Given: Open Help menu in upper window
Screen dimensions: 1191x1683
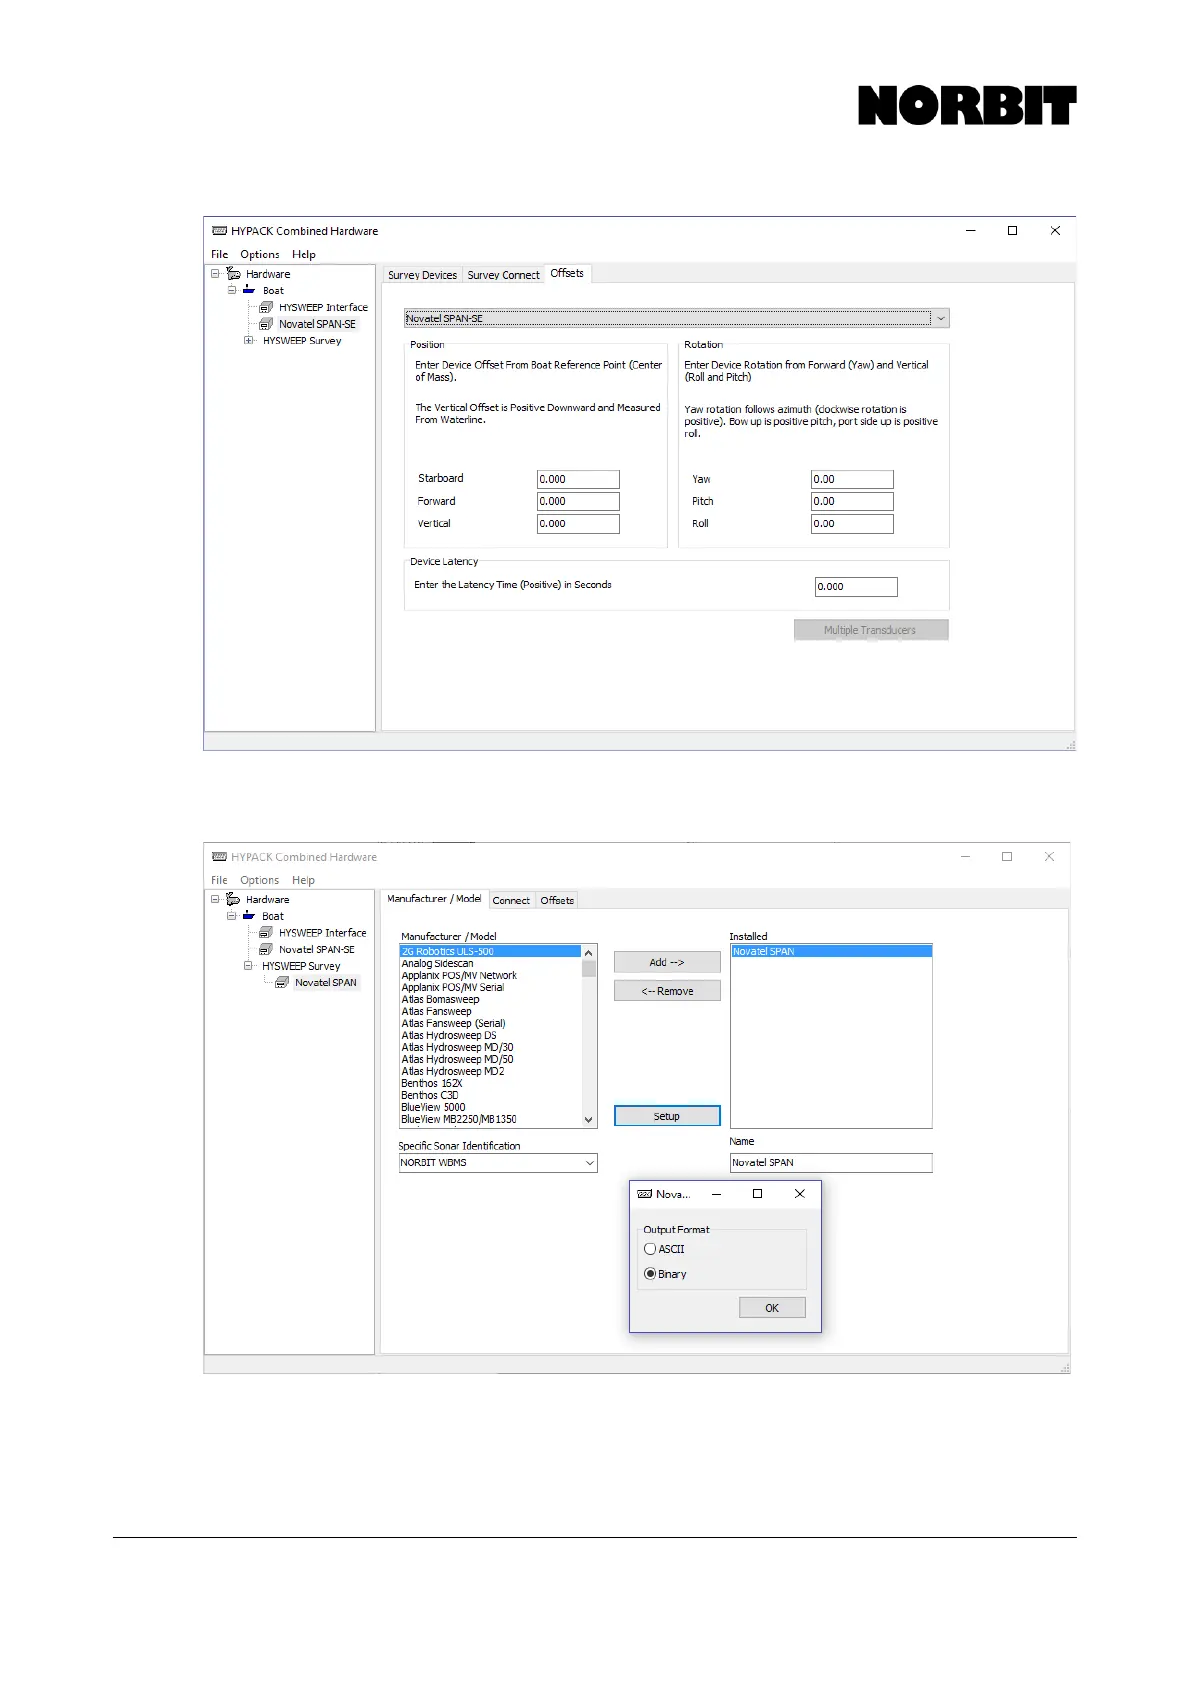Looking at the screenshot, I should click(304, 254).
